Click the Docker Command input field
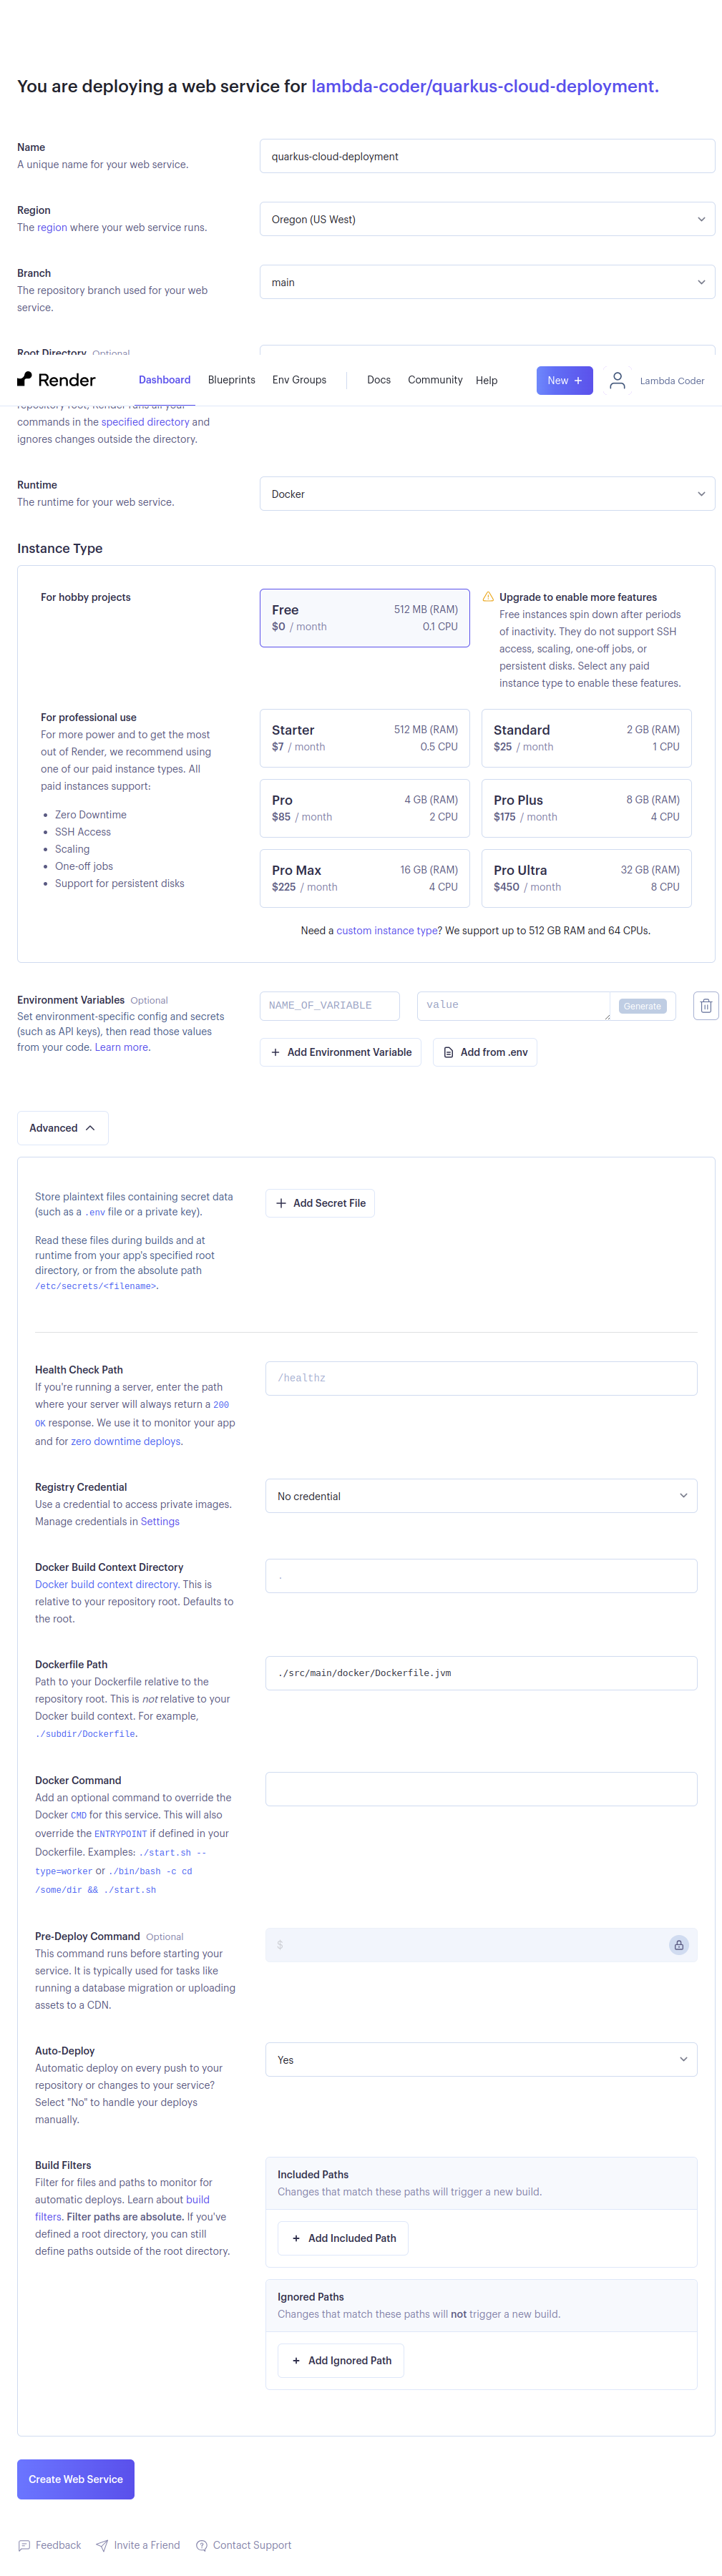This screenshot has height=2576, width=722. coord(481,1789)
